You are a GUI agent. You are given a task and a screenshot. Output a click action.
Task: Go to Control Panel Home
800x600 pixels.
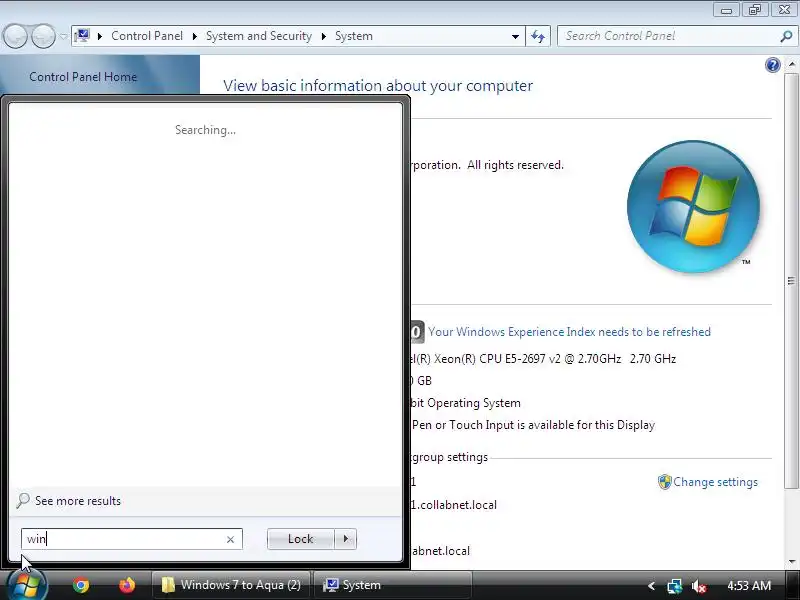click(x=83, y=77)
